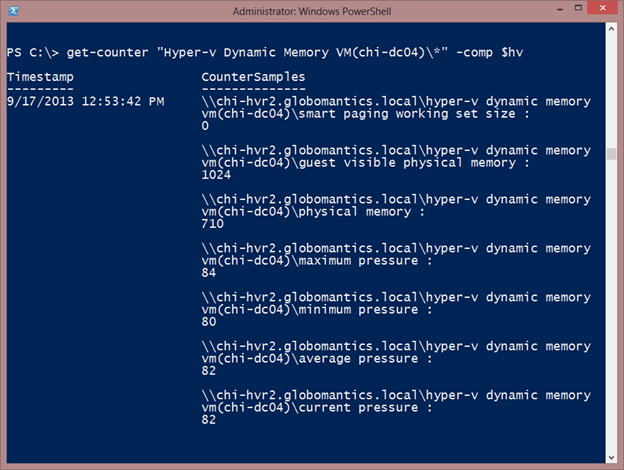Viewport: 624px width, 470px height.
Task: Click the empty scrollbar track below thumb
Action: 611,306
